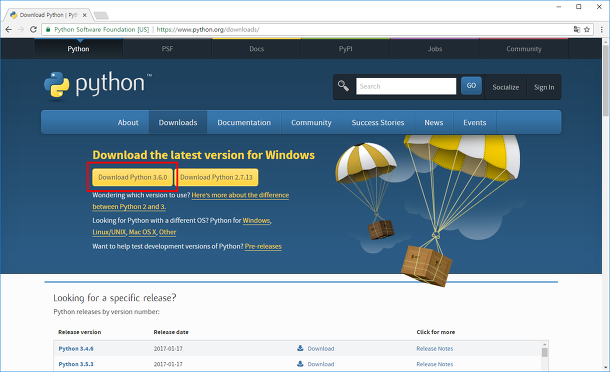Click the translate page icon in address bar
Image resolution: width=610 pixels, height=372 pixels.
pos(577,30)
